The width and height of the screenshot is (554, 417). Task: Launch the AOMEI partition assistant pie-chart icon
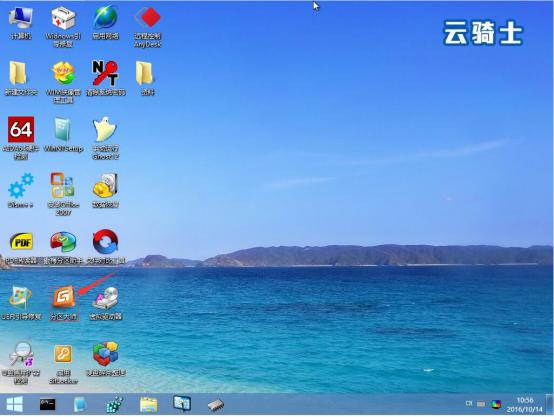63,247
